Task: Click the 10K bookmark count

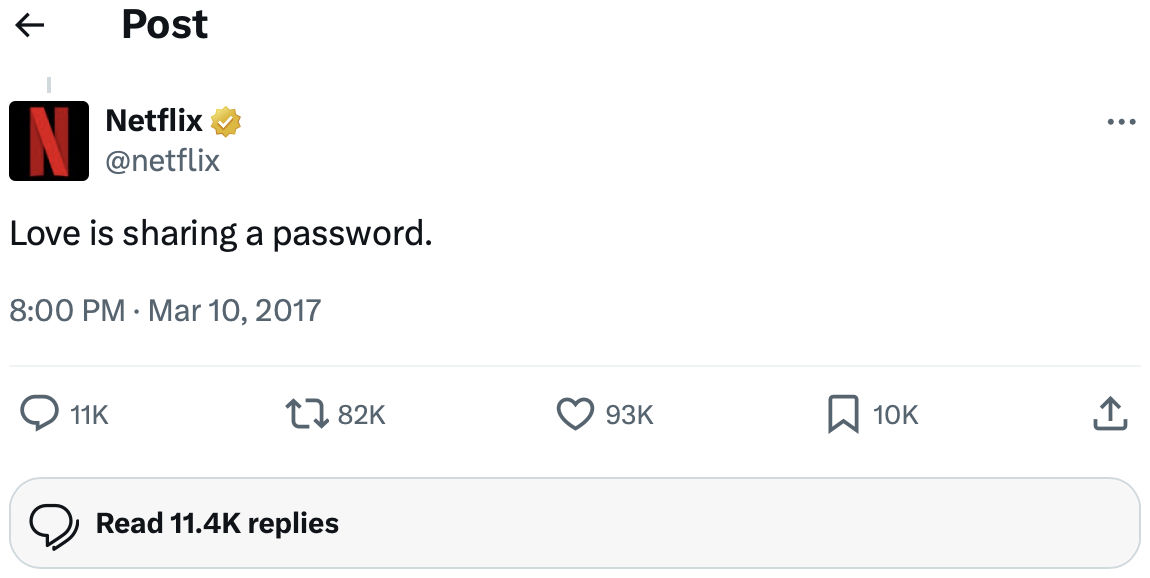Action: pos(895,413)
